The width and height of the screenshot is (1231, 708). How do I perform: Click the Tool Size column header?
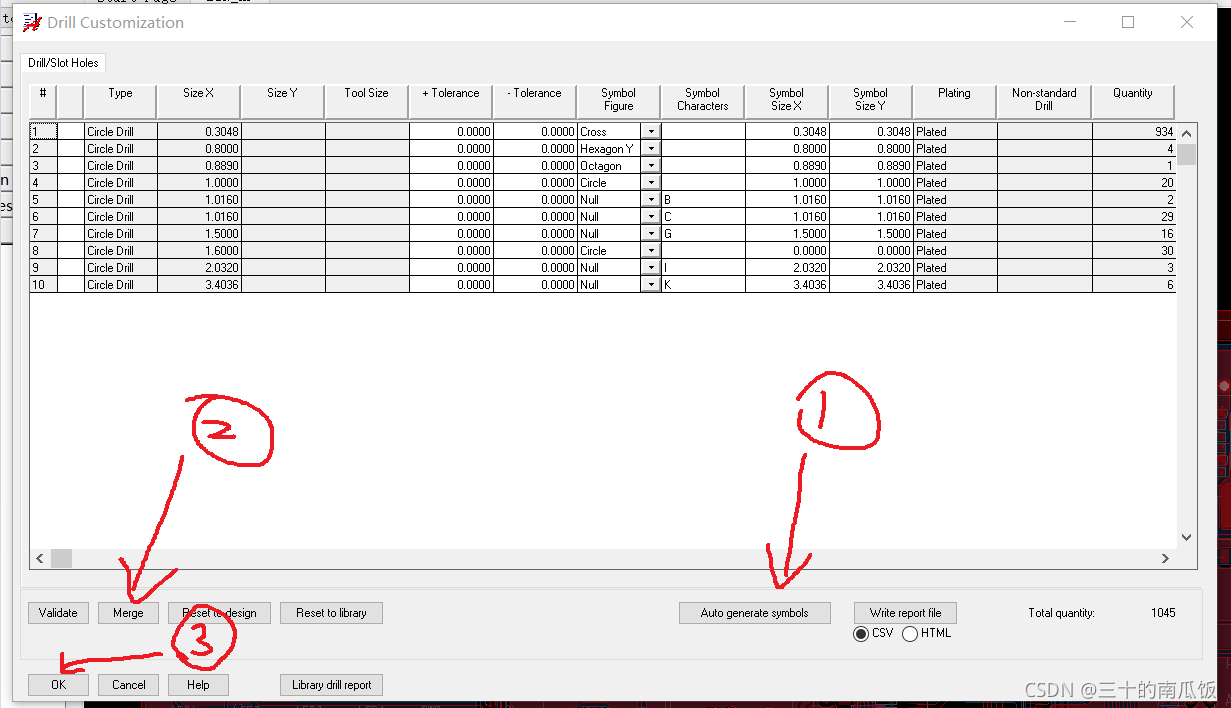366,100
